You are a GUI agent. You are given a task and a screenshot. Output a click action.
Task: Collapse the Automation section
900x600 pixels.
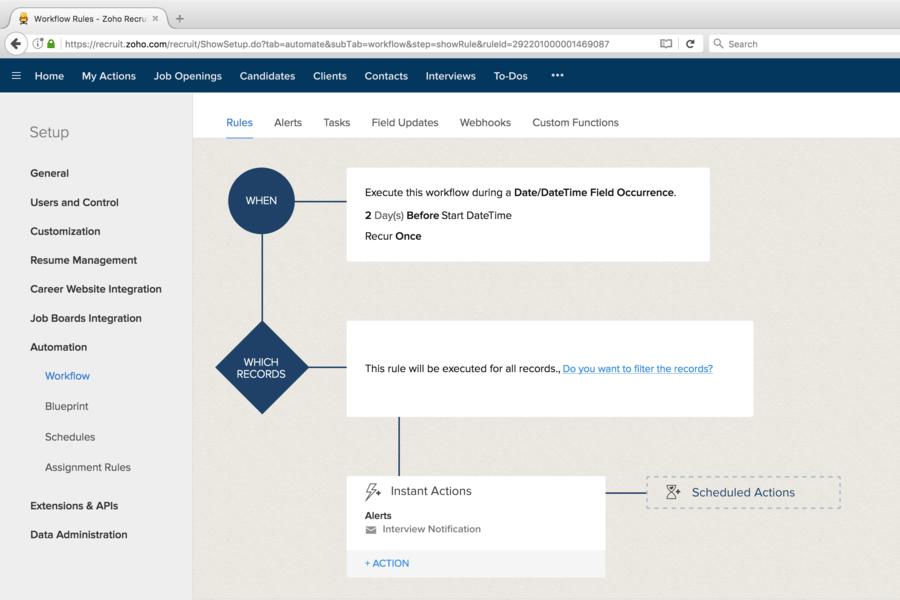(x=58, y=346)
